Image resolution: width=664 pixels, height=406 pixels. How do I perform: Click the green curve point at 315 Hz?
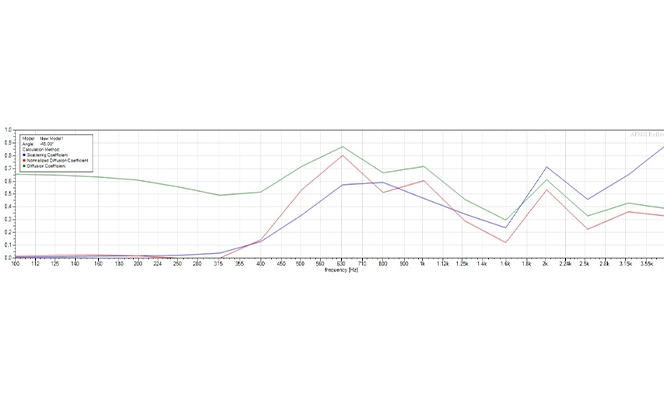click(220, 195)
